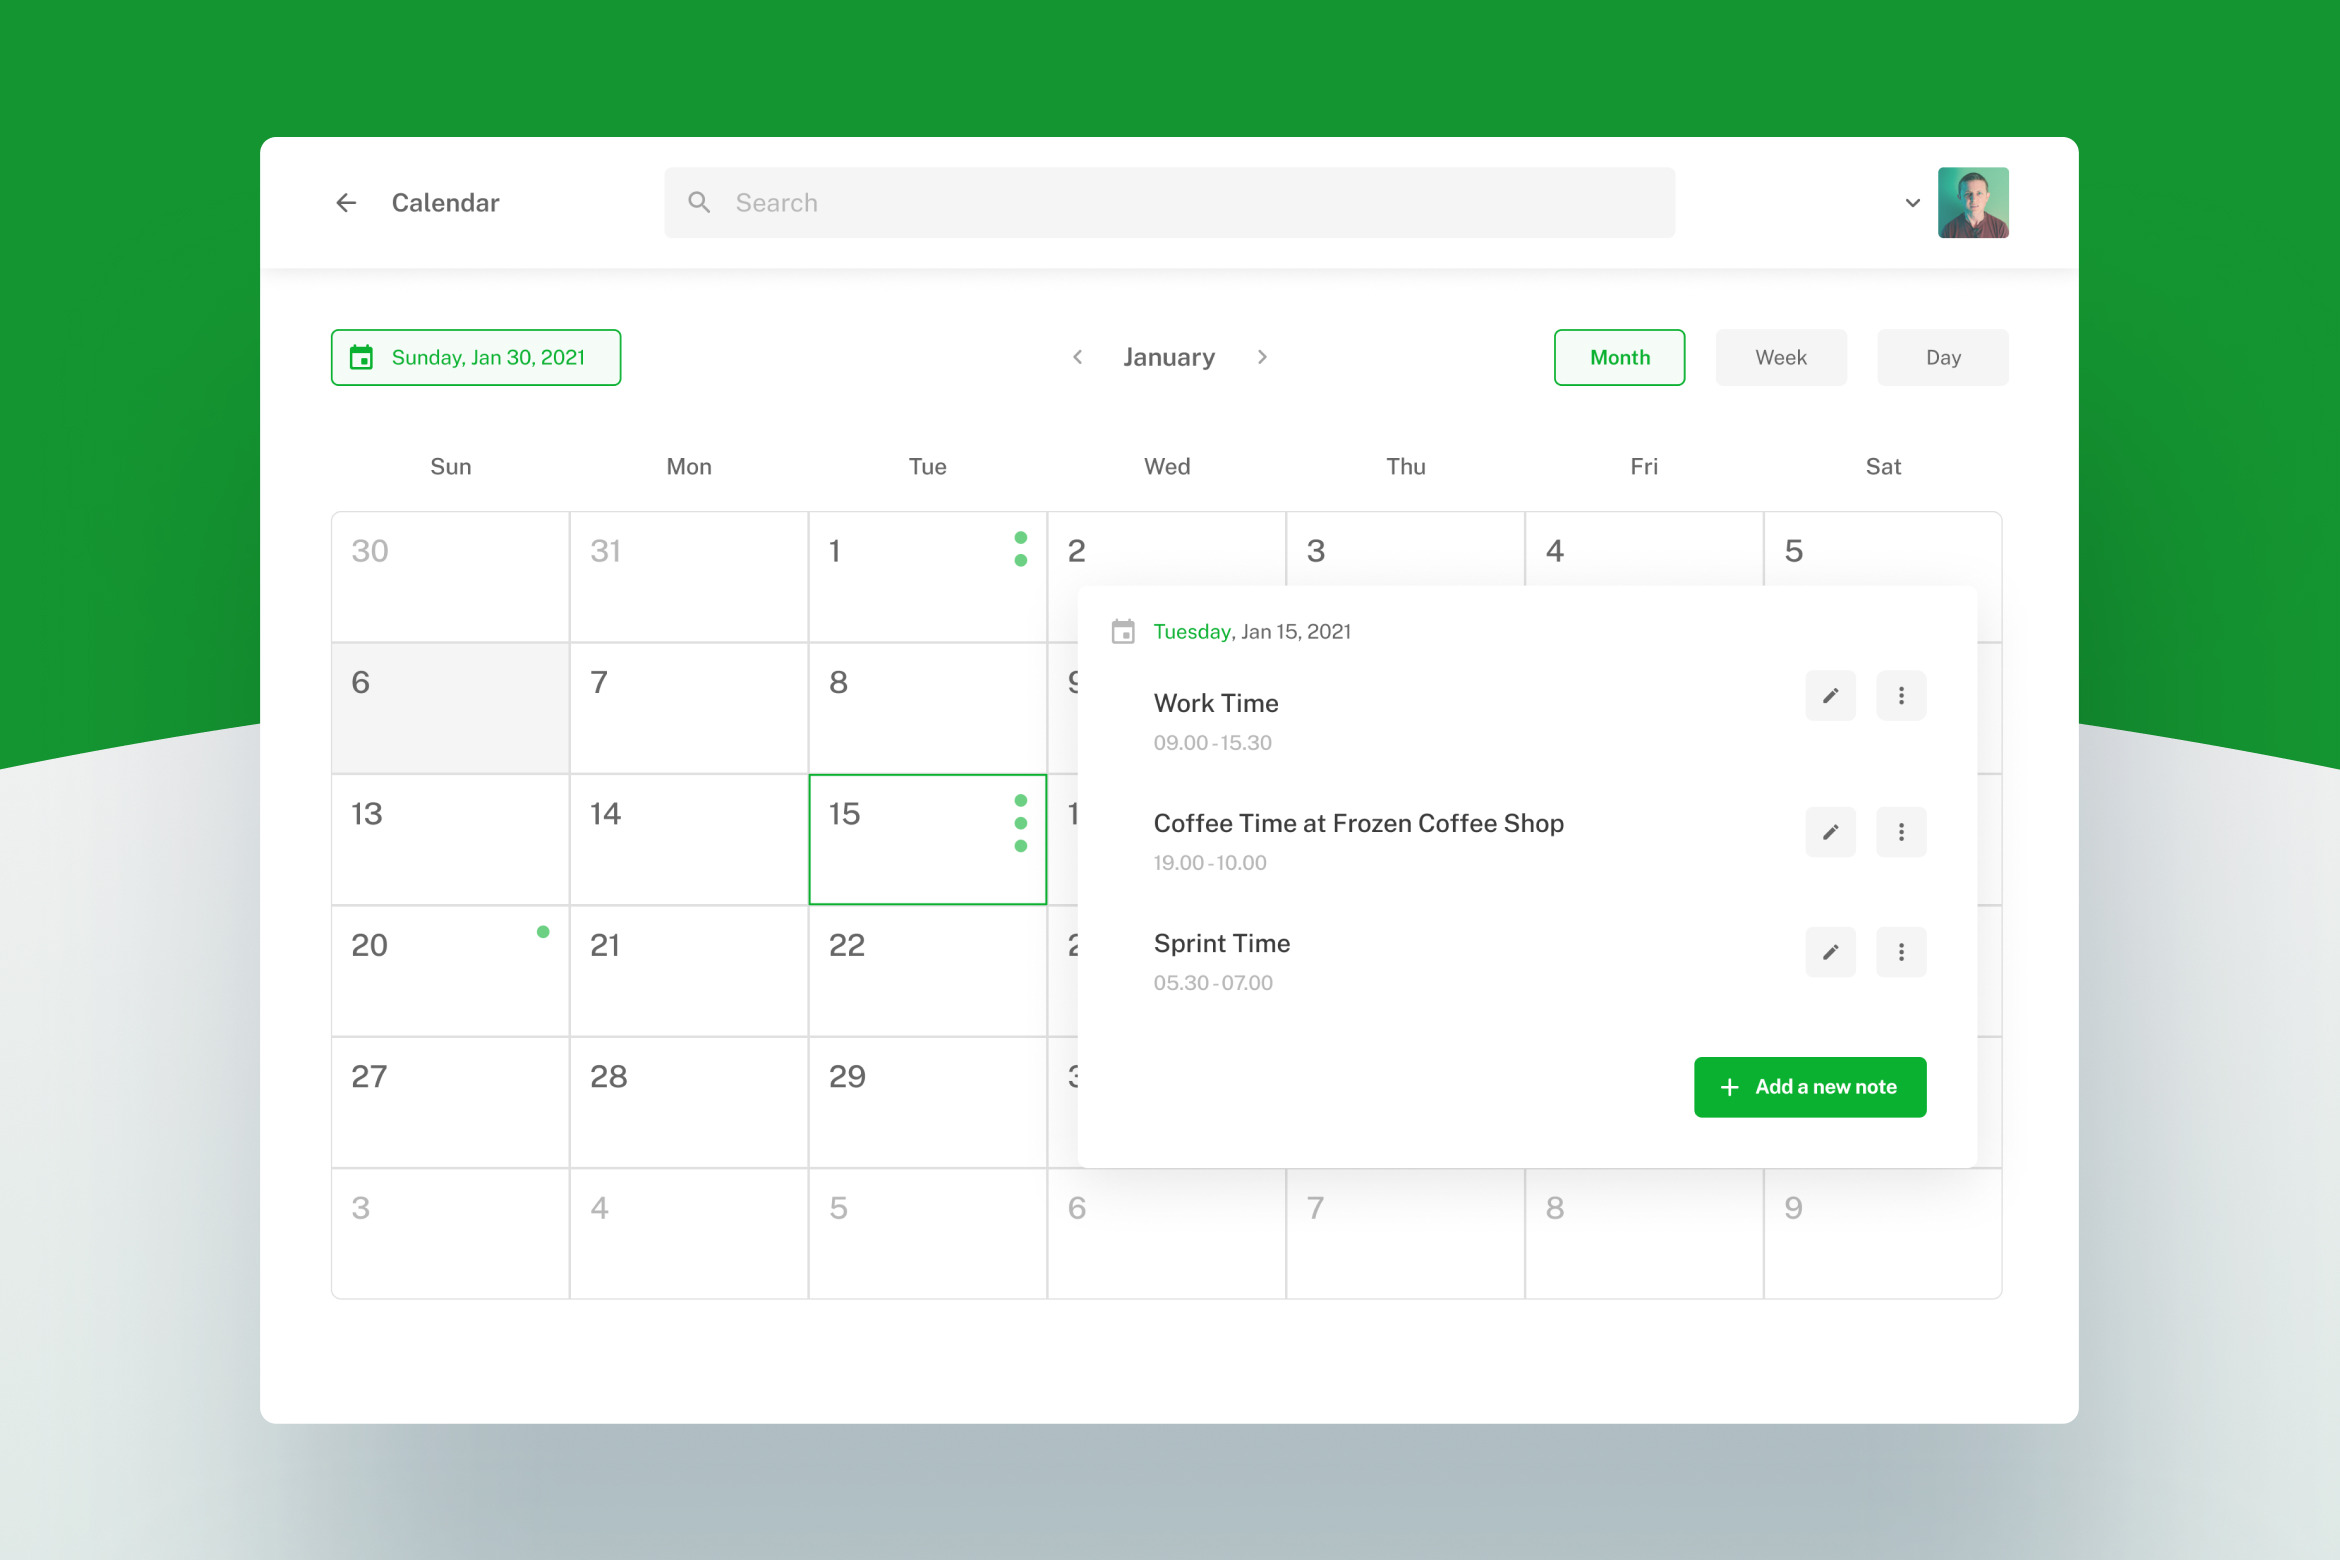The width and height of the screenshot is (2340, 1560).
Task: Open more options for Sprint Time
Action: 1900,952
